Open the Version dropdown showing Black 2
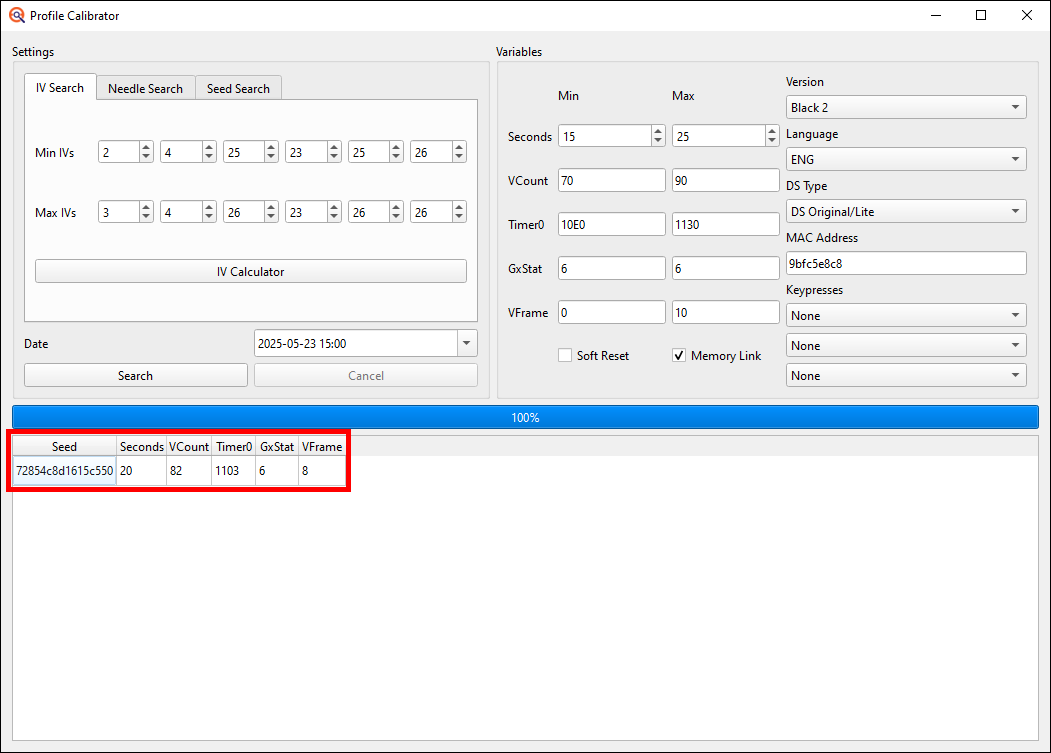 click(x=906, y=107)
